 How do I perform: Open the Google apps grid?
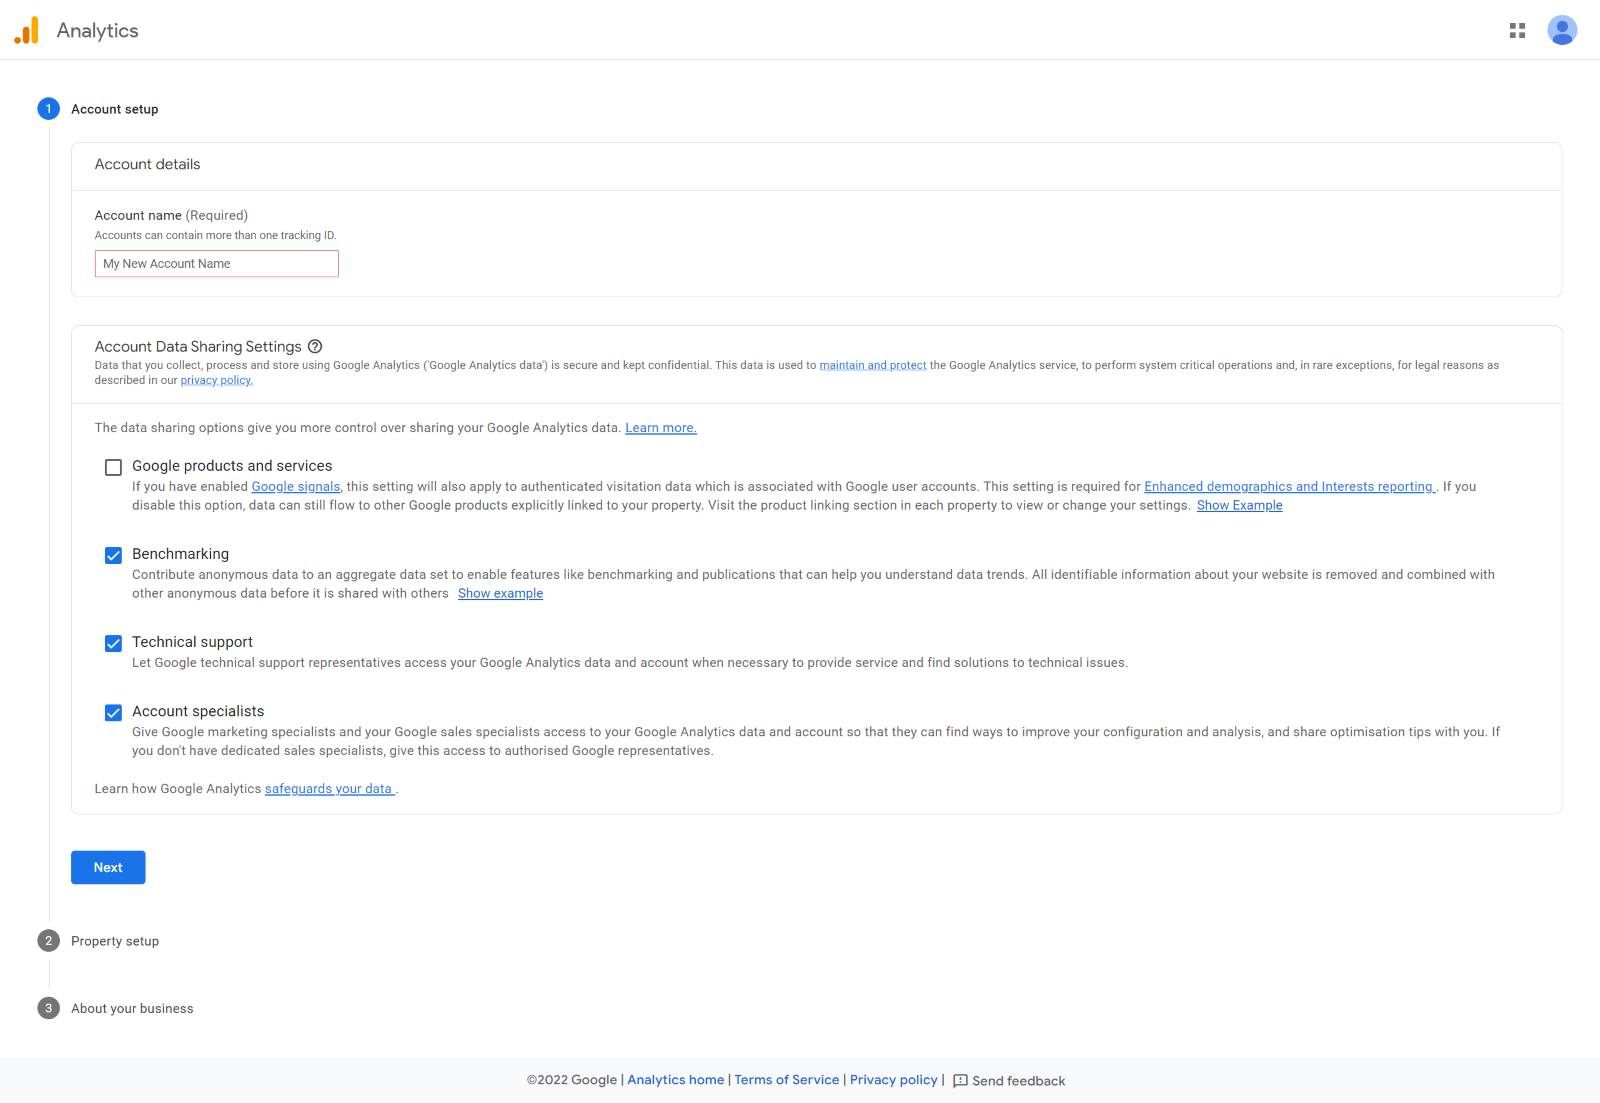(x=1517, y=31)
